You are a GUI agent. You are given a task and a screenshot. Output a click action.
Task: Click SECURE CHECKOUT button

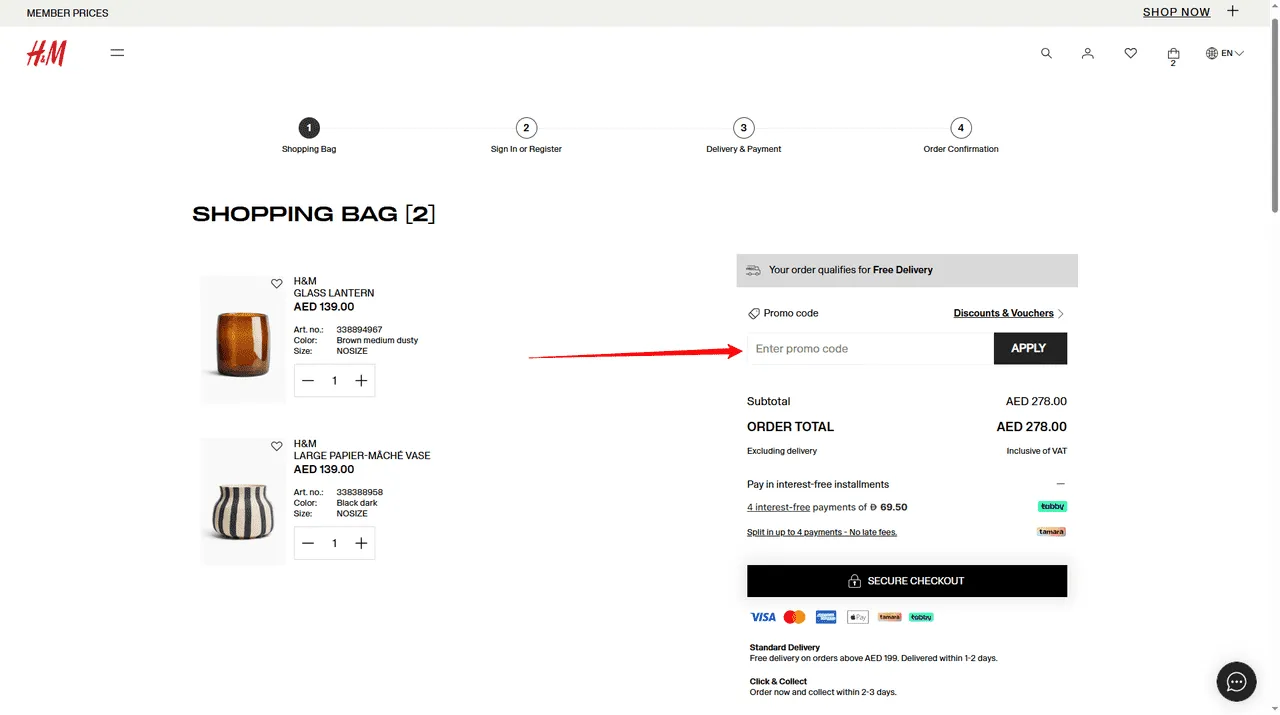[907, 581]
